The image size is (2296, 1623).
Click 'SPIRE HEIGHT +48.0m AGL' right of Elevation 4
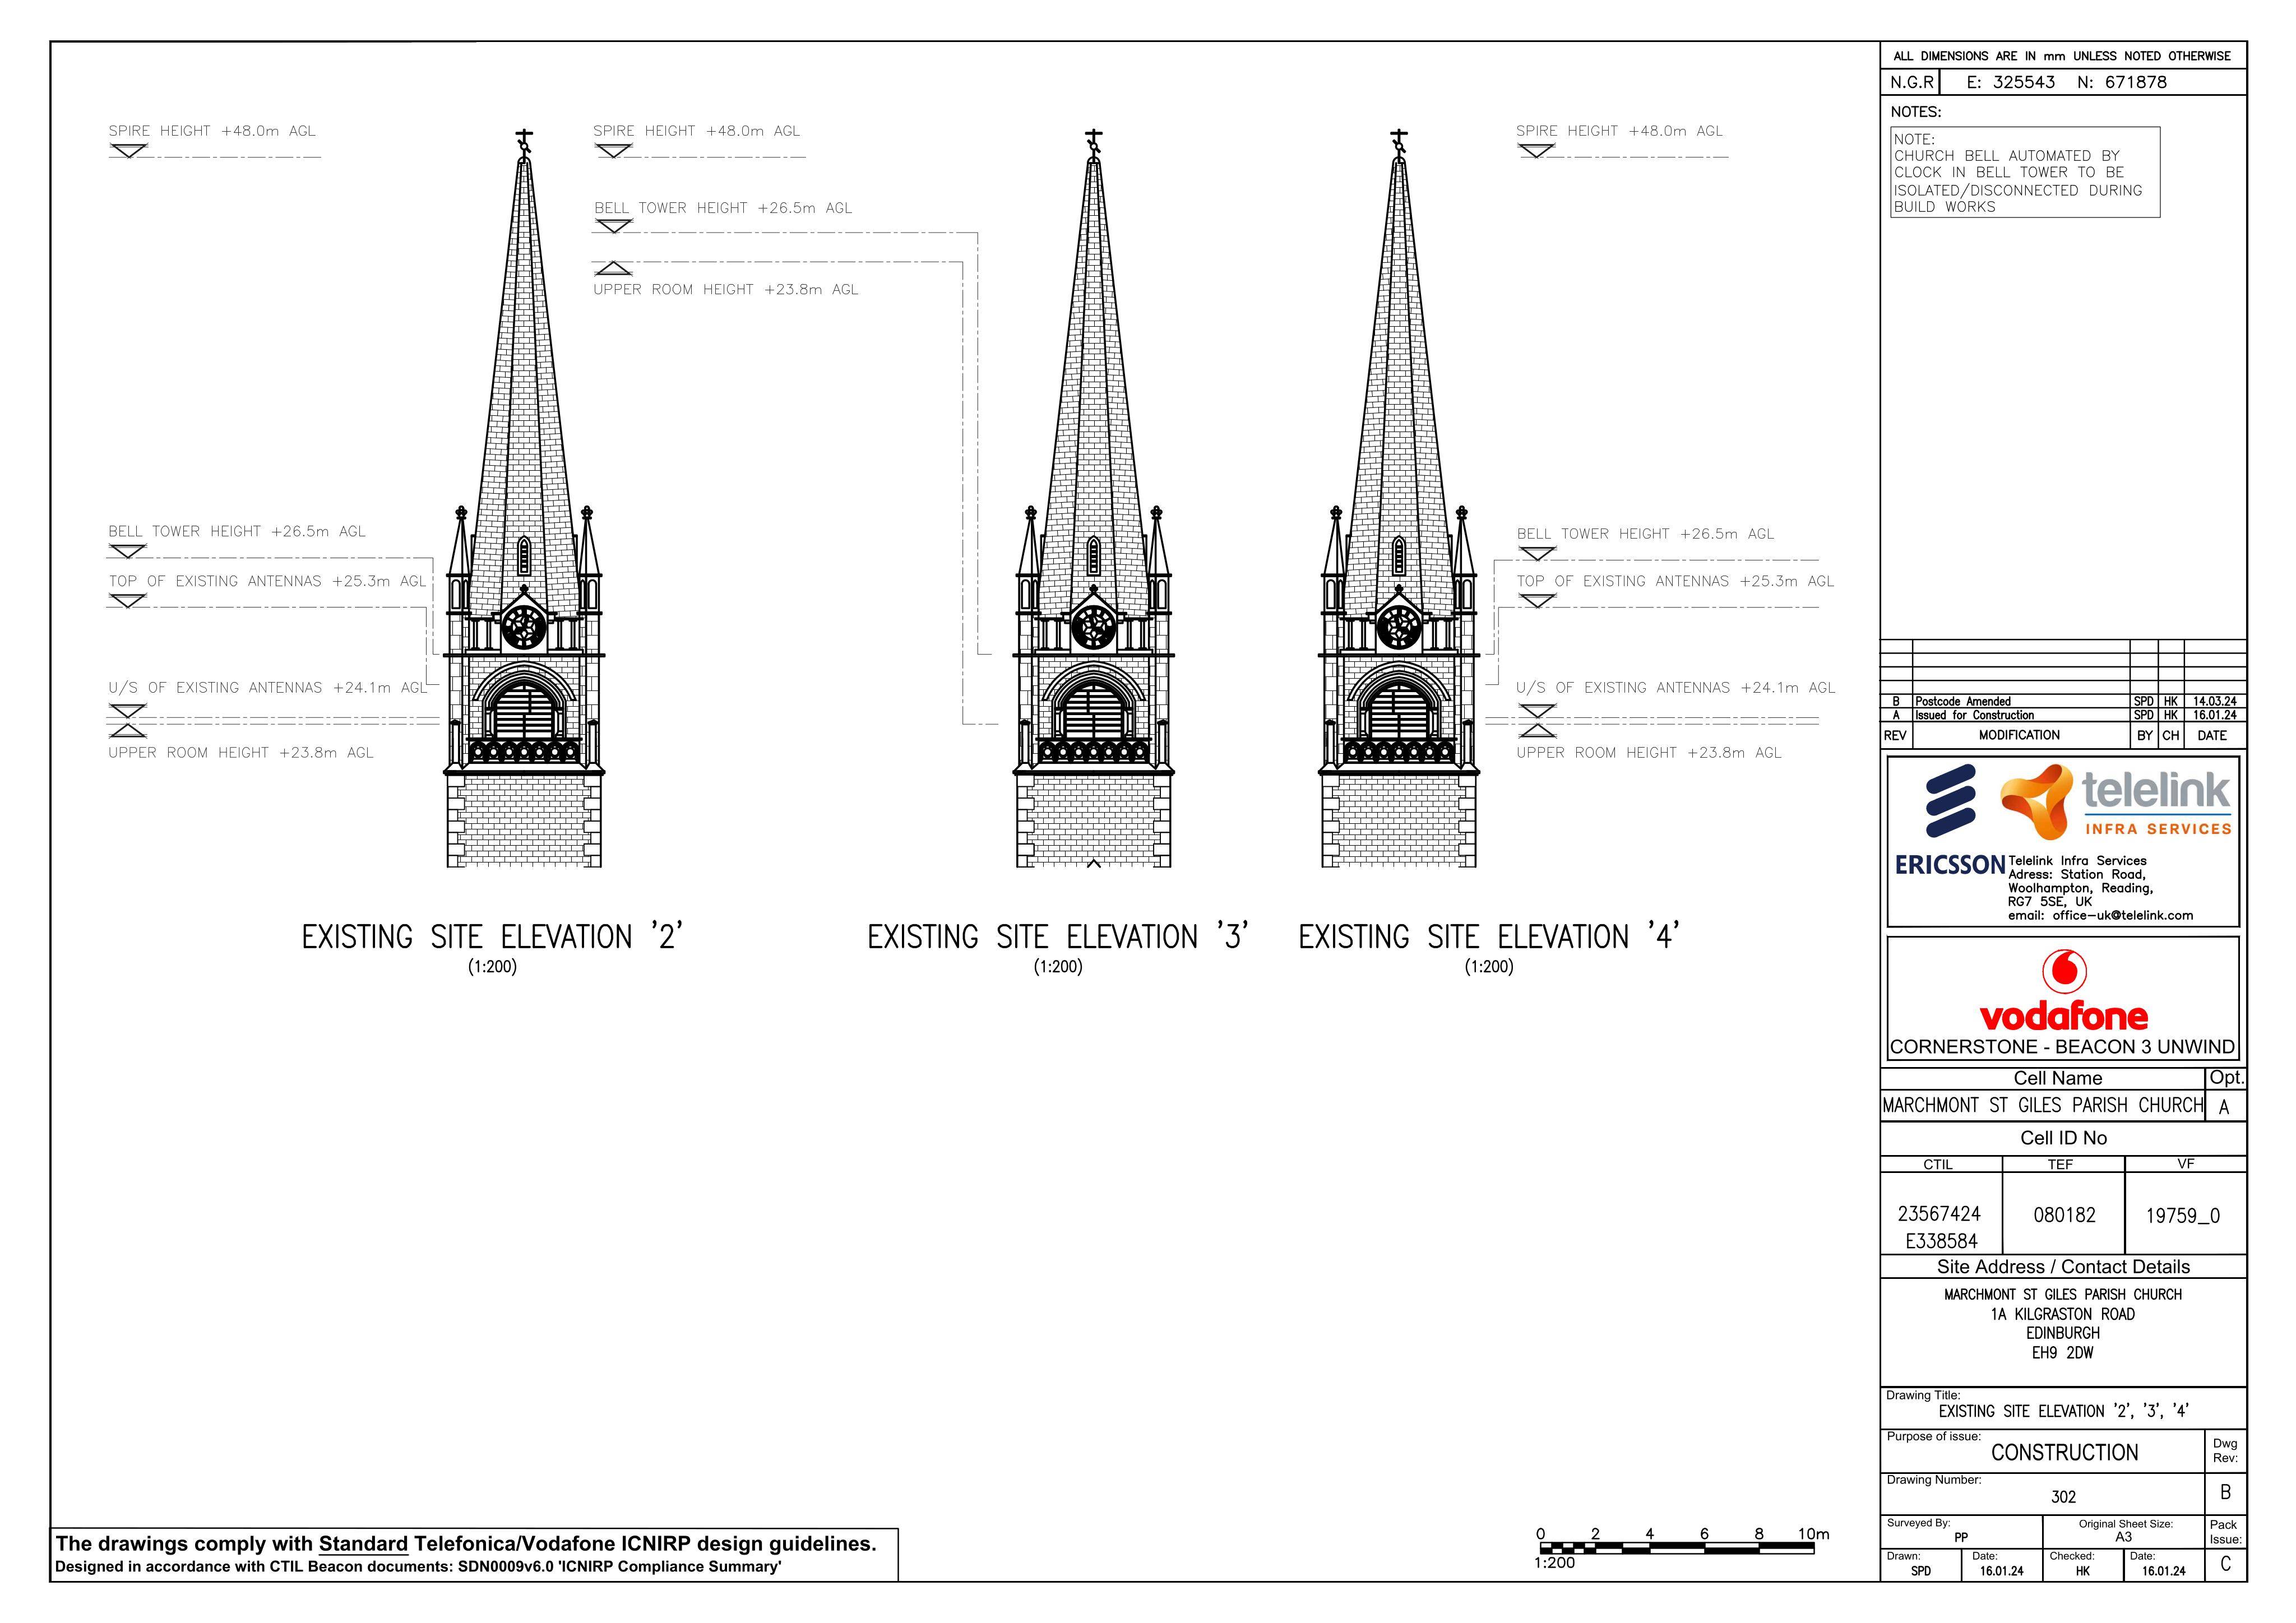[x=1619, y=131]
